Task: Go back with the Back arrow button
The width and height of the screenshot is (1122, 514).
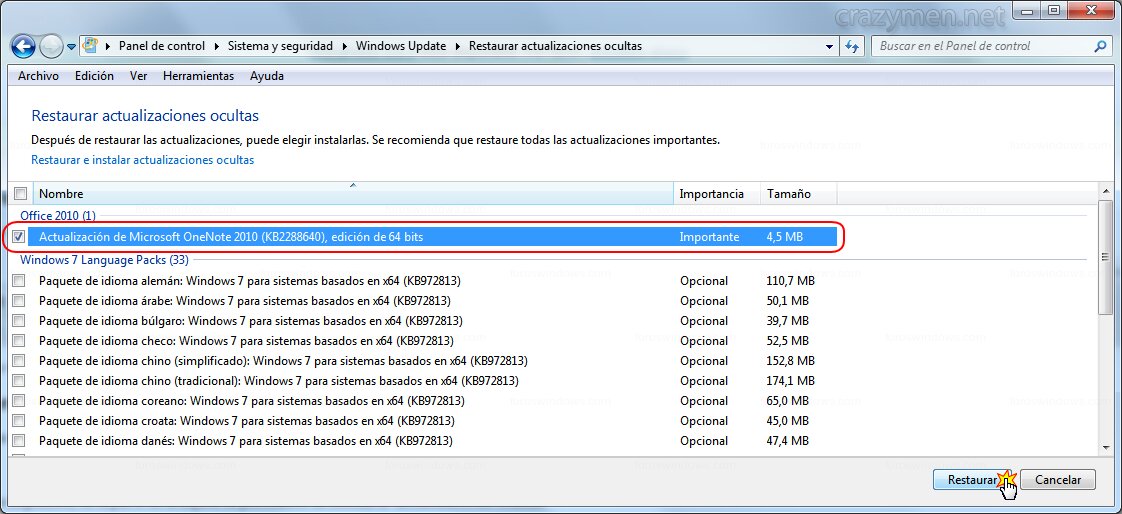Action: point(24,47)
